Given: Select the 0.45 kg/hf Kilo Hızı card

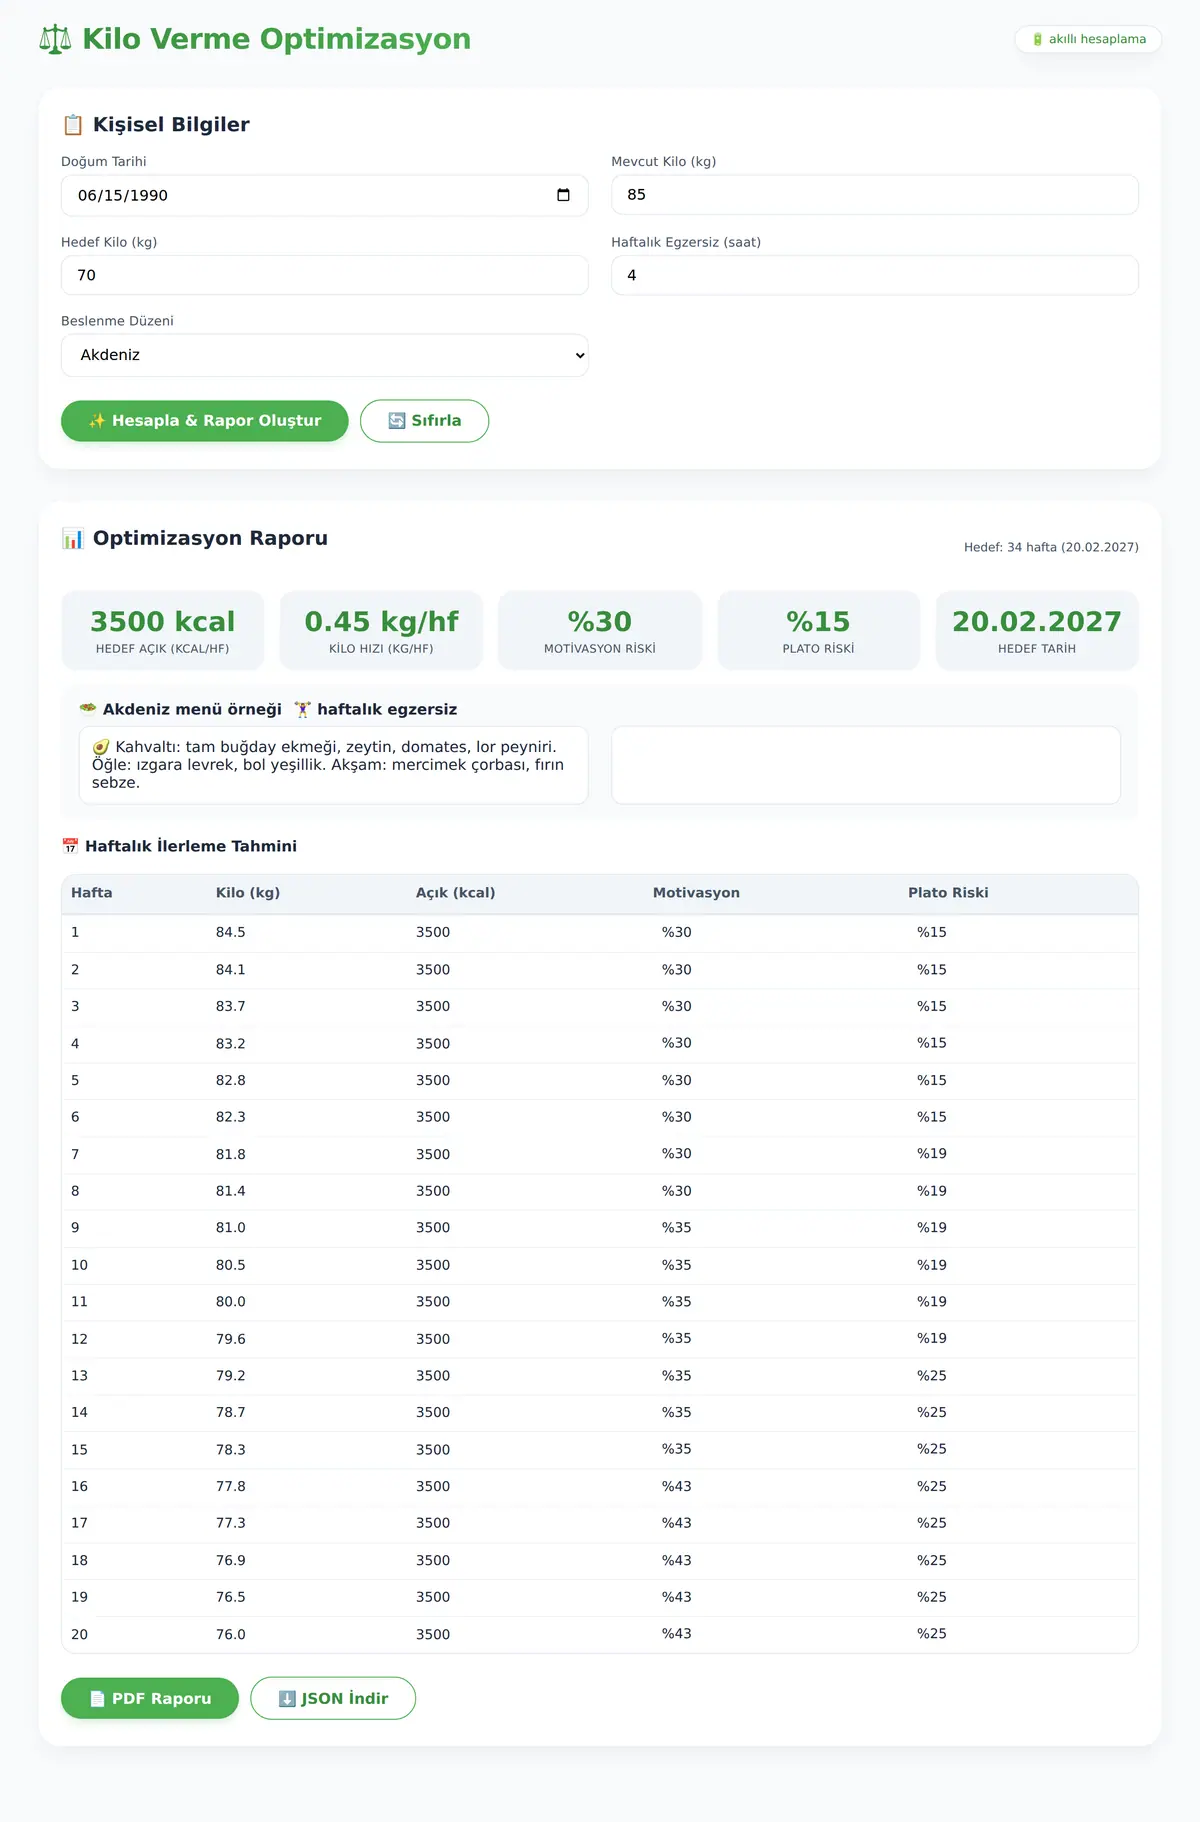Looking at the screenshot, I should click(x=382, y=630).
